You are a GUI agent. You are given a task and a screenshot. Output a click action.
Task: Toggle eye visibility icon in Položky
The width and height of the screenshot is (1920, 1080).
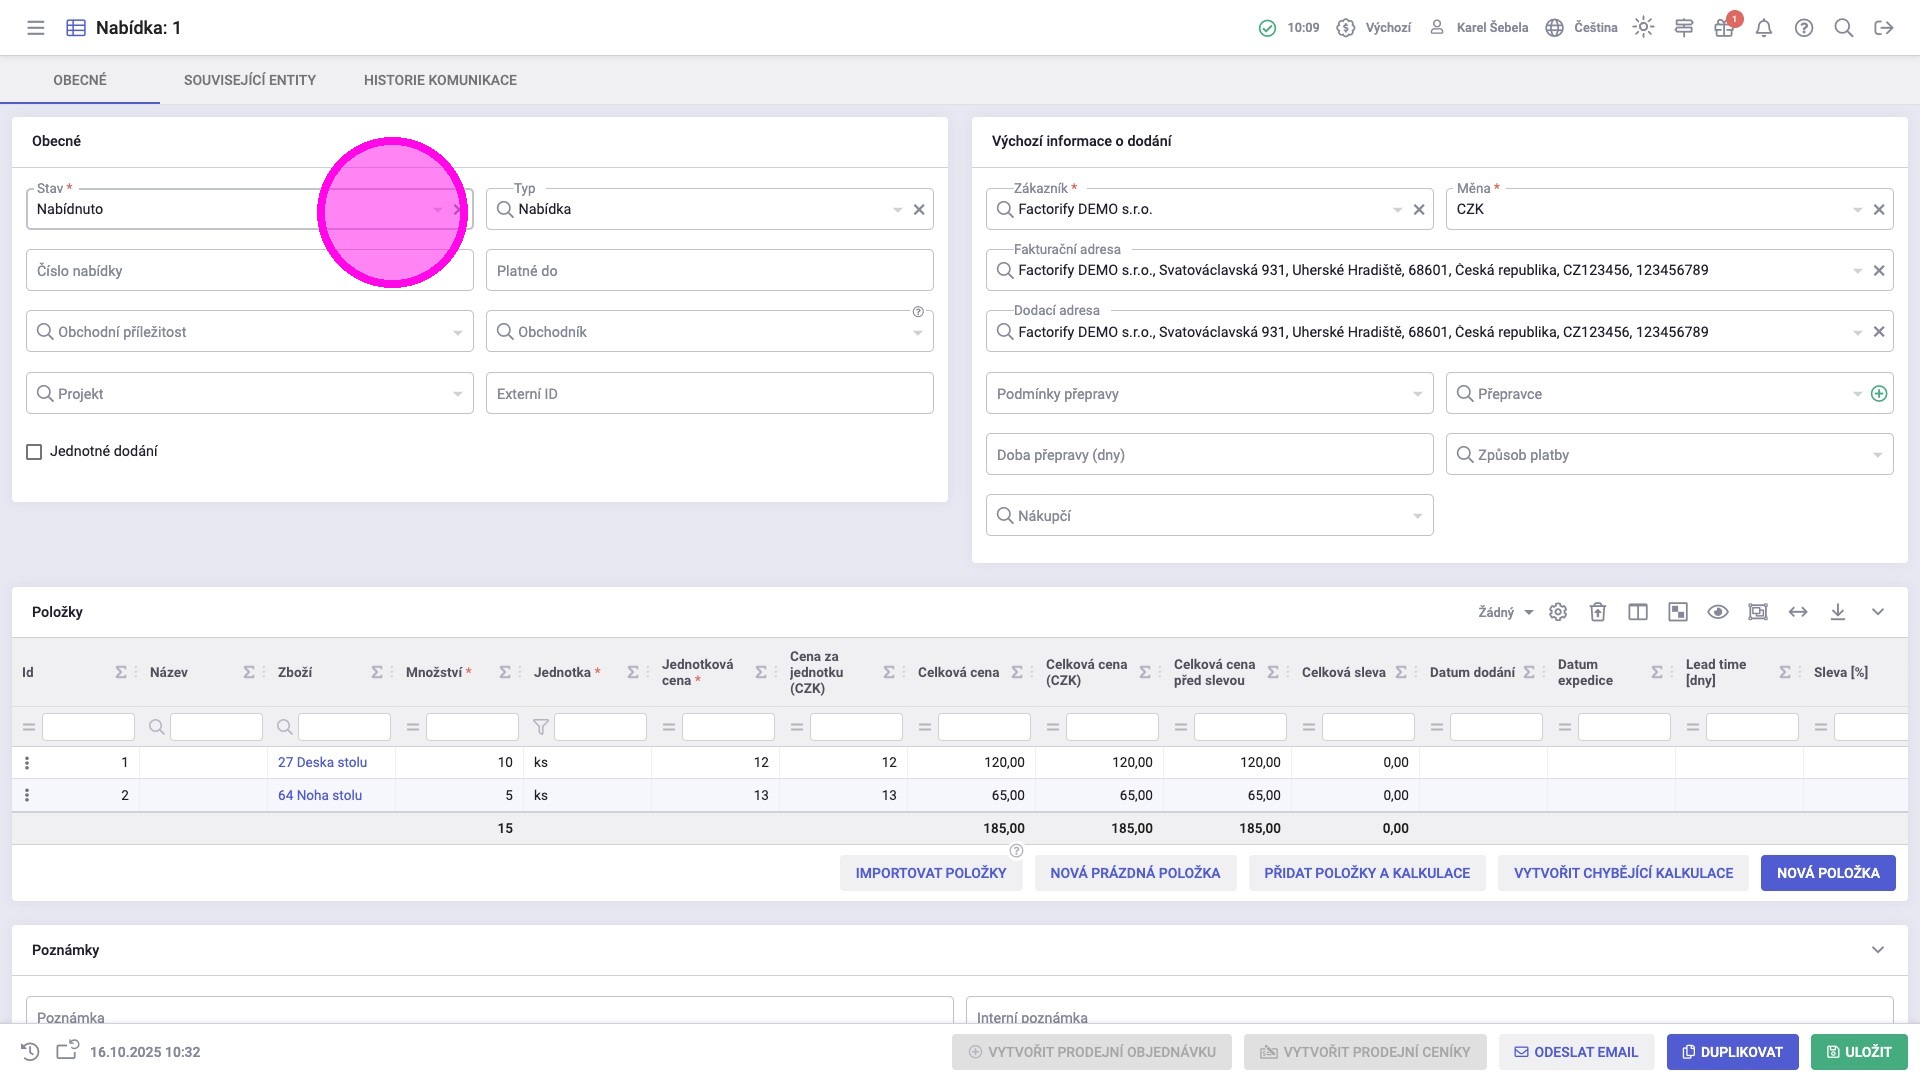pyautogui.click(x=1718, y=612)
